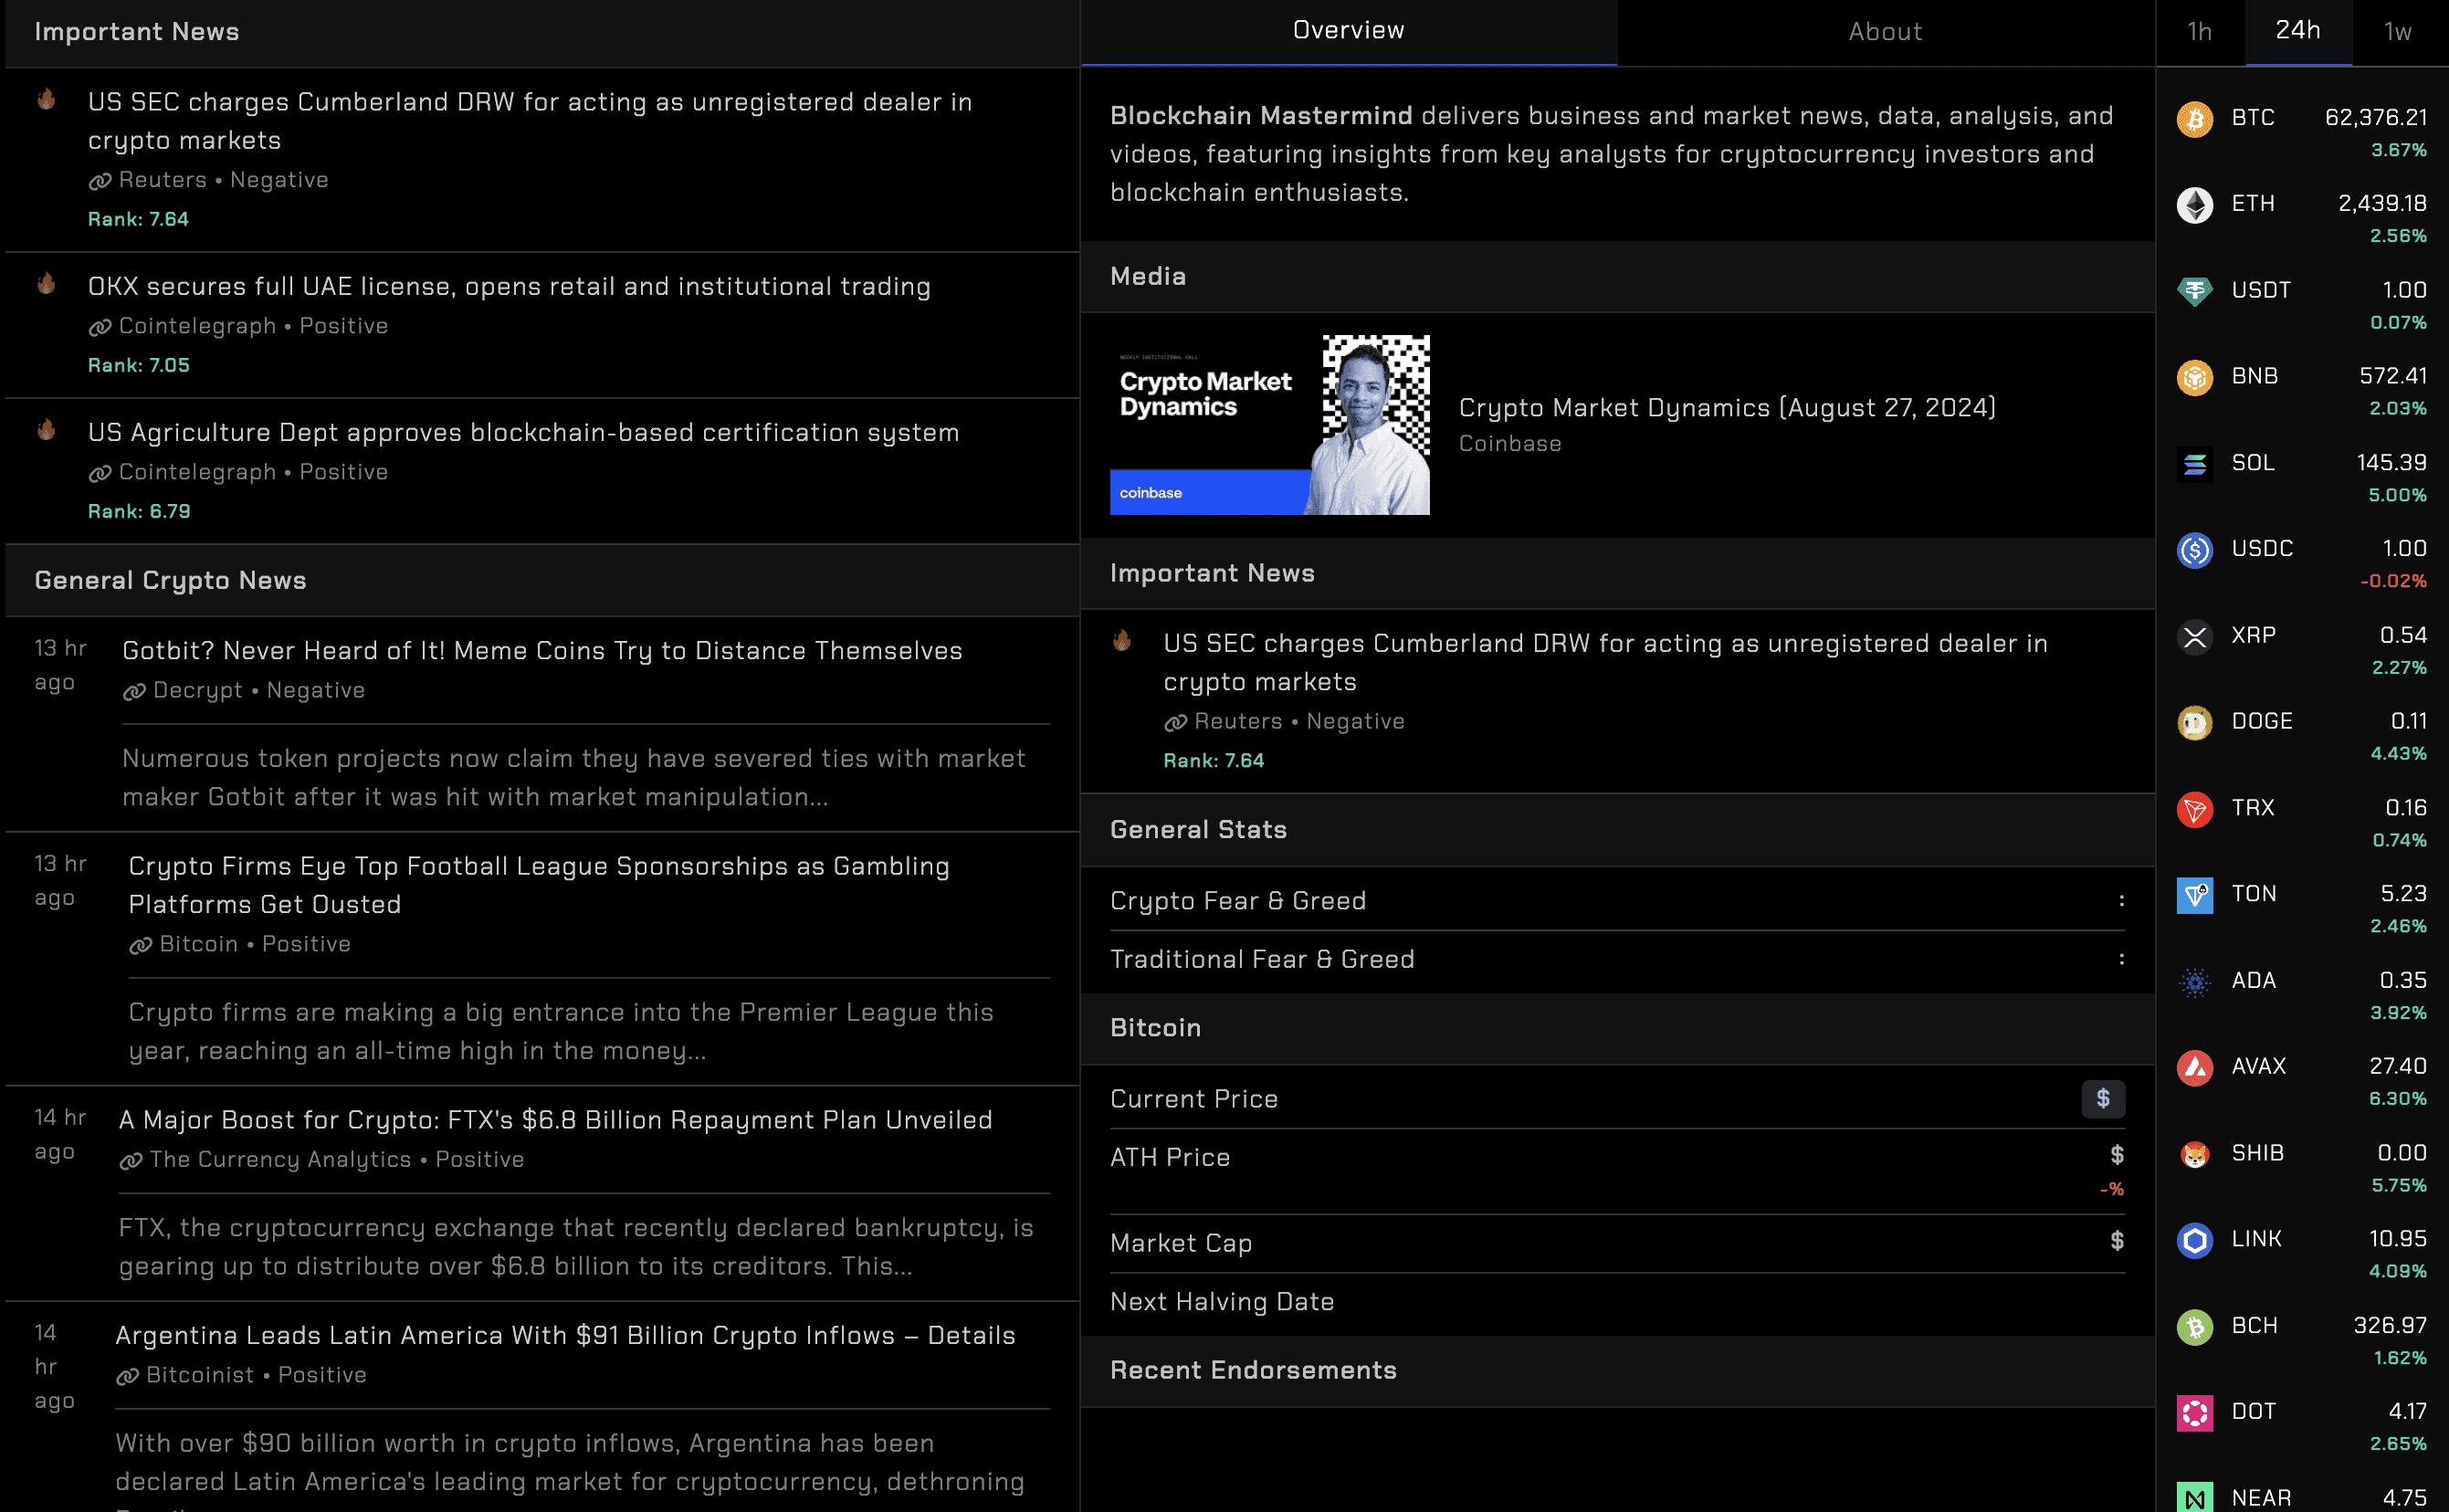Screen dimensions: 2449x1512
Task: Click the Avalanche AVAX coin icon
Action: [x=2194, y=1068]
